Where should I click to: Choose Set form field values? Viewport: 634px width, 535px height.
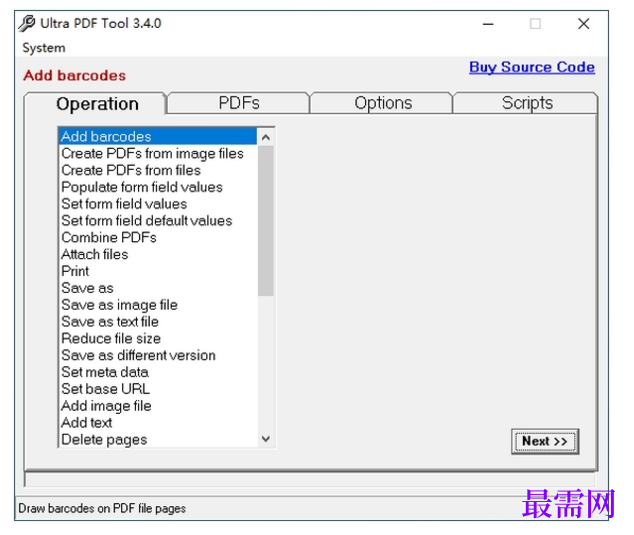pyautogui.click(x=158, y=204)
